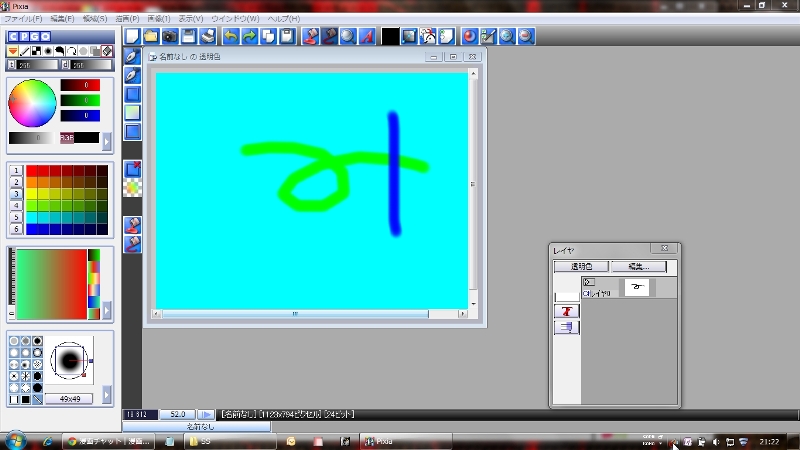Select the orange triangle mode icon
The height and width of the screenshot is (450, 800).
13,51
